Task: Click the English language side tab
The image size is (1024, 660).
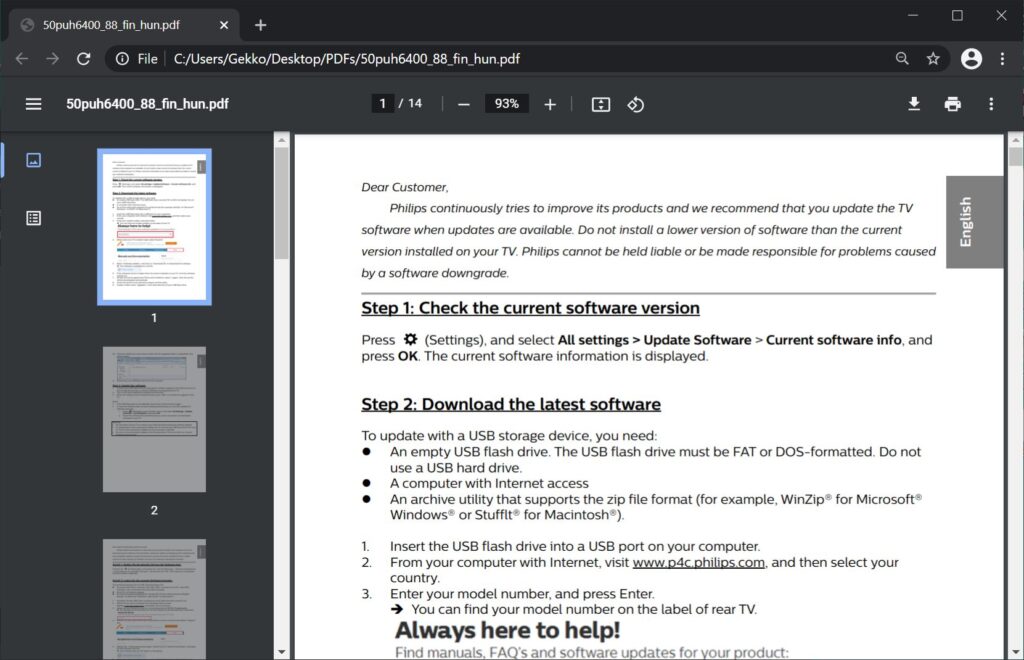Action: pyautogui.click(x=974, y=222)
